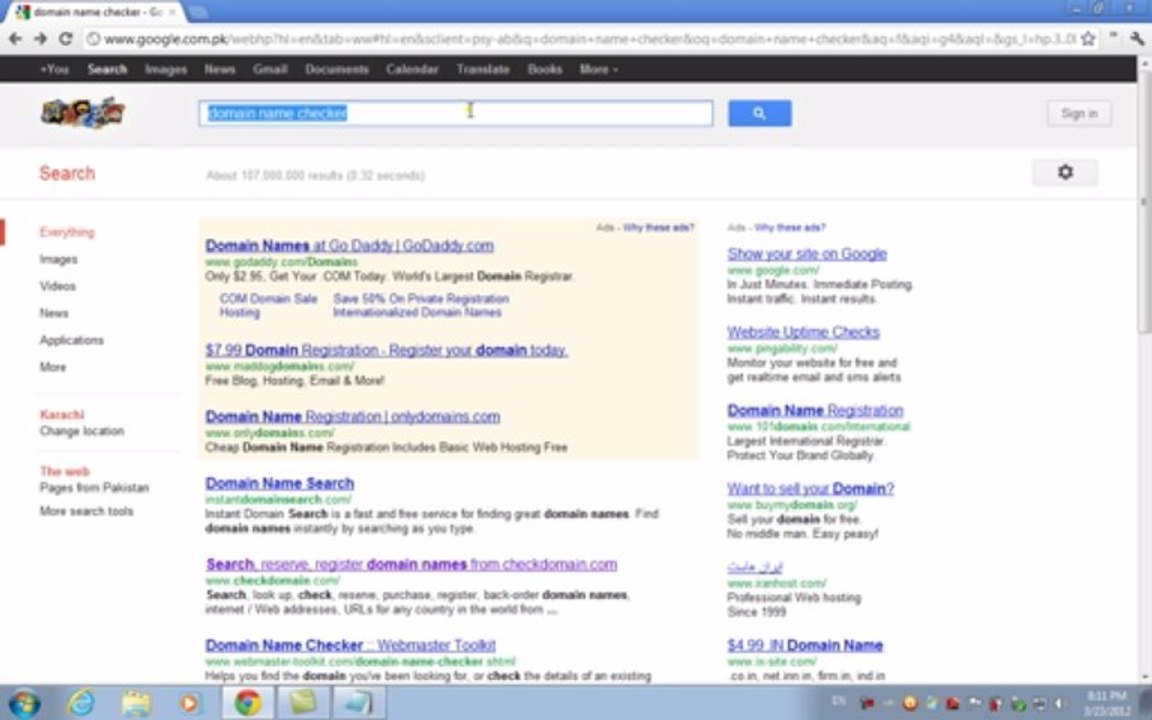Click the browser Back arrow

pyautogui.click(x=15, y=39)
